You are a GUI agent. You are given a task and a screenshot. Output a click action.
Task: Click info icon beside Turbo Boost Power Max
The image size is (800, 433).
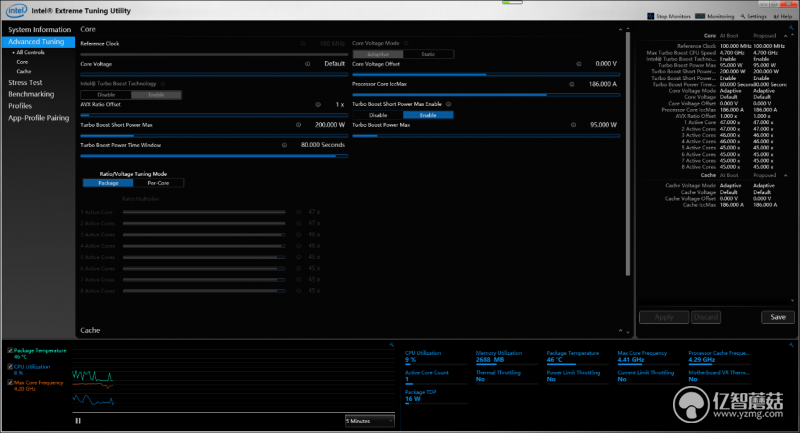[573, 125]
